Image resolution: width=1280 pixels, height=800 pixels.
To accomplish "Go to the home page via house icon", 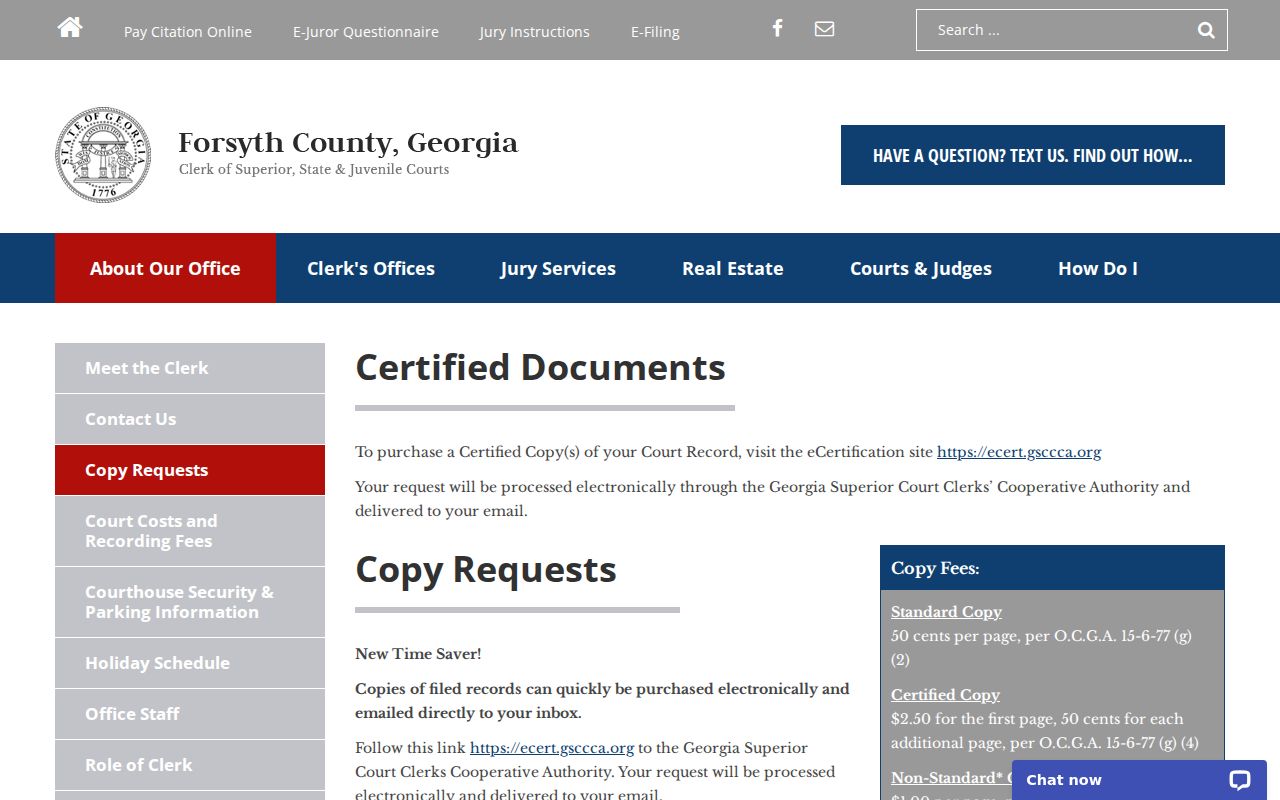I will pyautogui.click(x=70, y=28).
